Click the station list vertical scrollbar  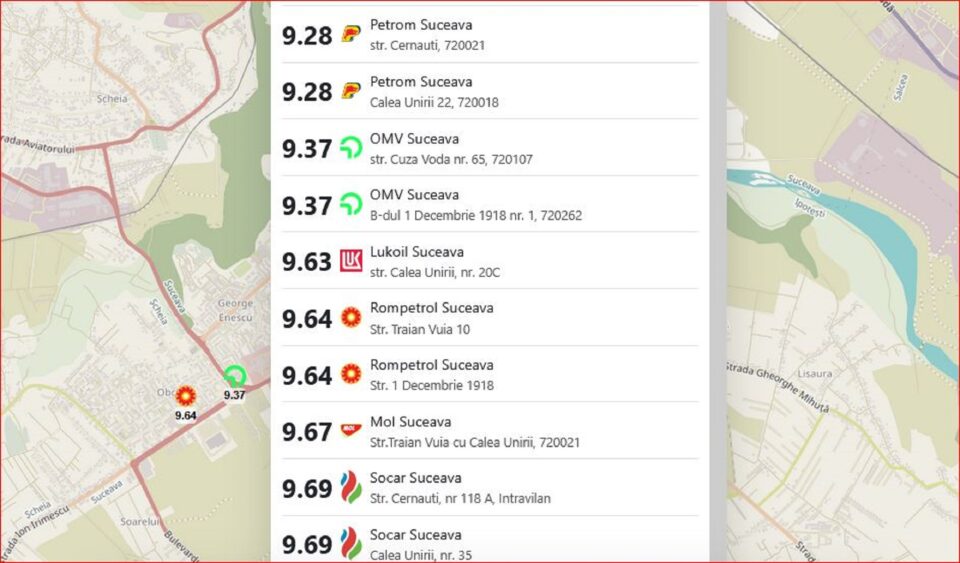tap(717, 280)
